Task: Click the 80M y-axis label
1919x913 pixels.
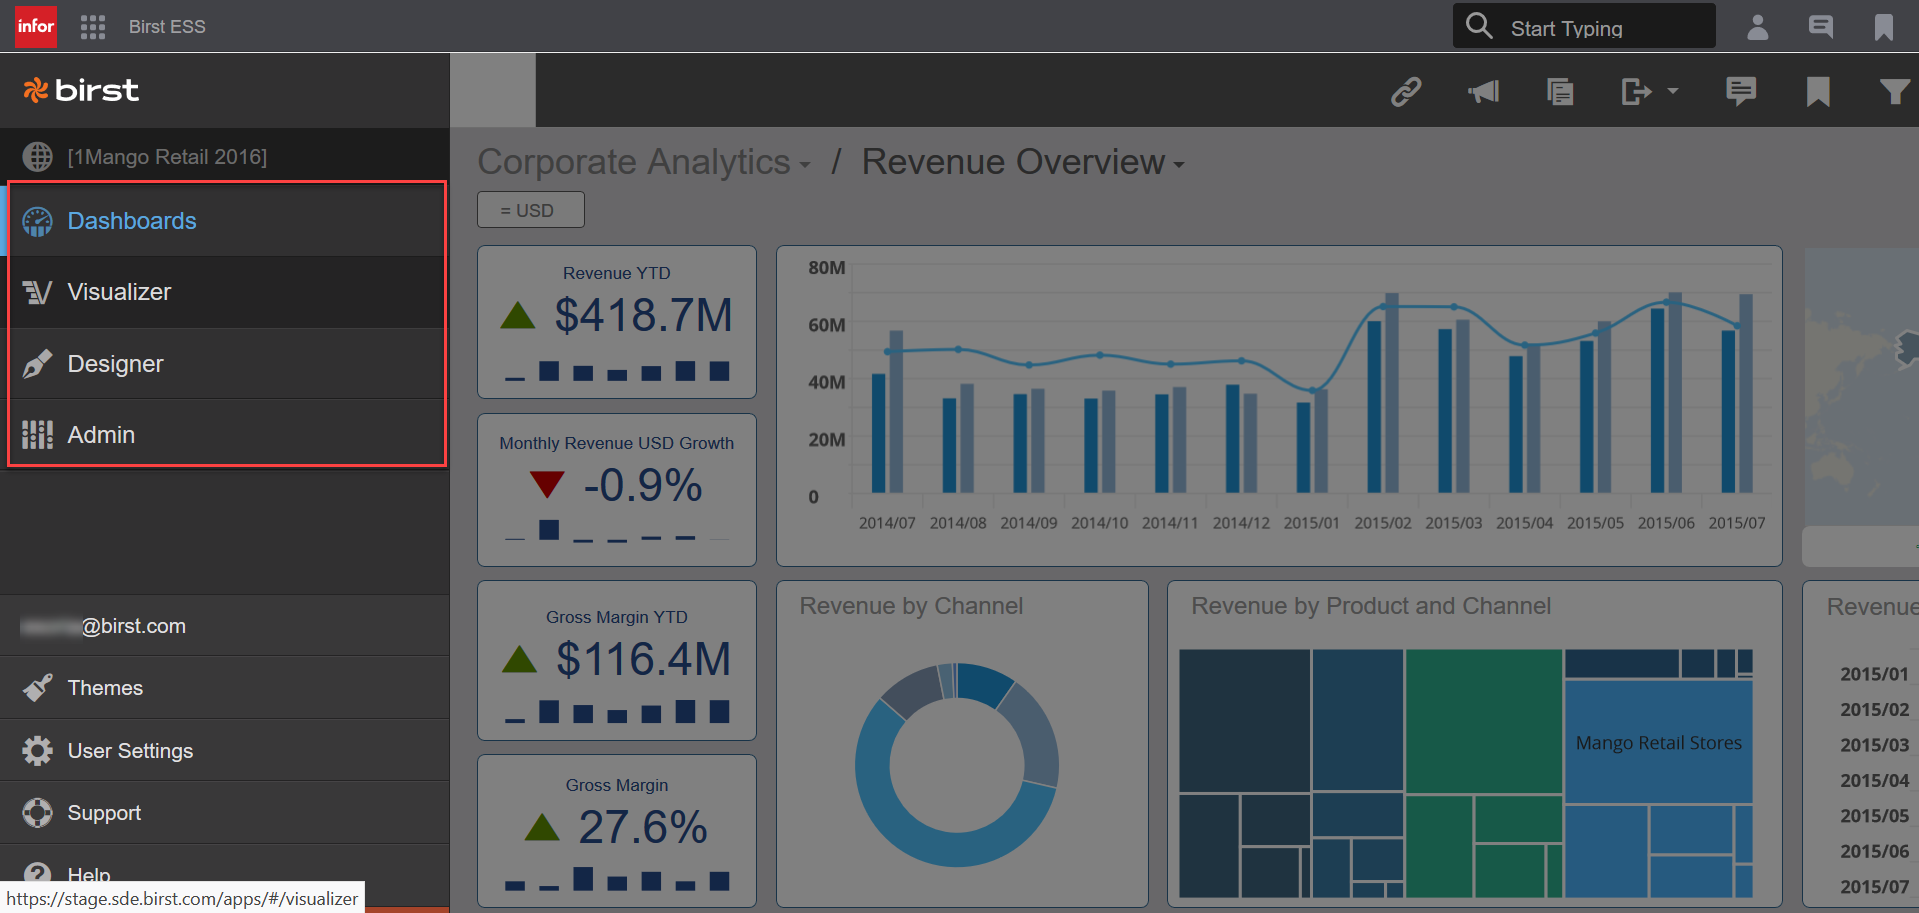Action: pyautogui.click(x=827, y=268)
